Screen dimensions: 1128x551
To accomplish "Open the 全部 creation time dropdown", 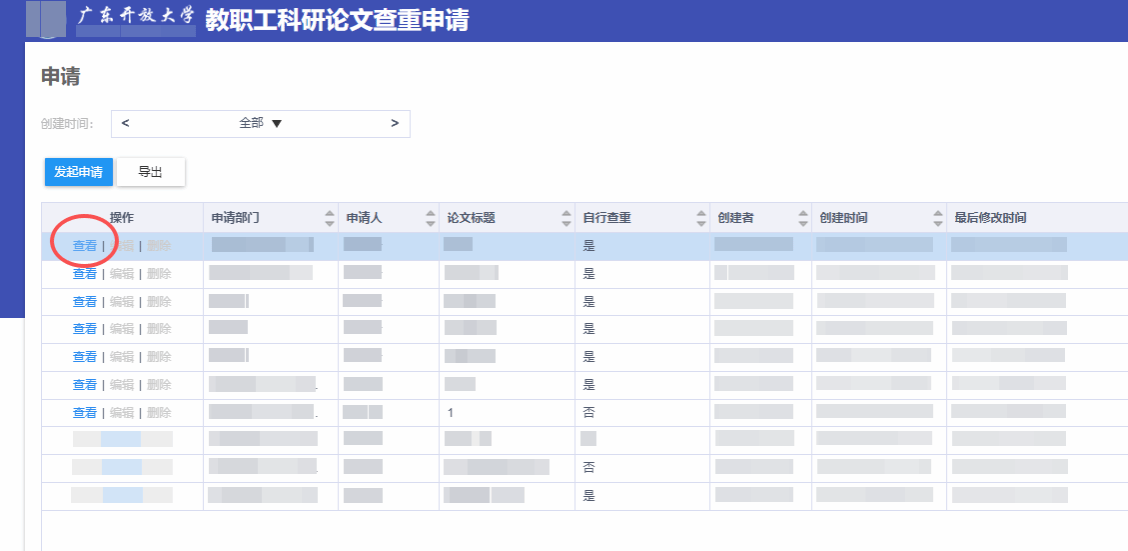I will click(x=260, y=123).
